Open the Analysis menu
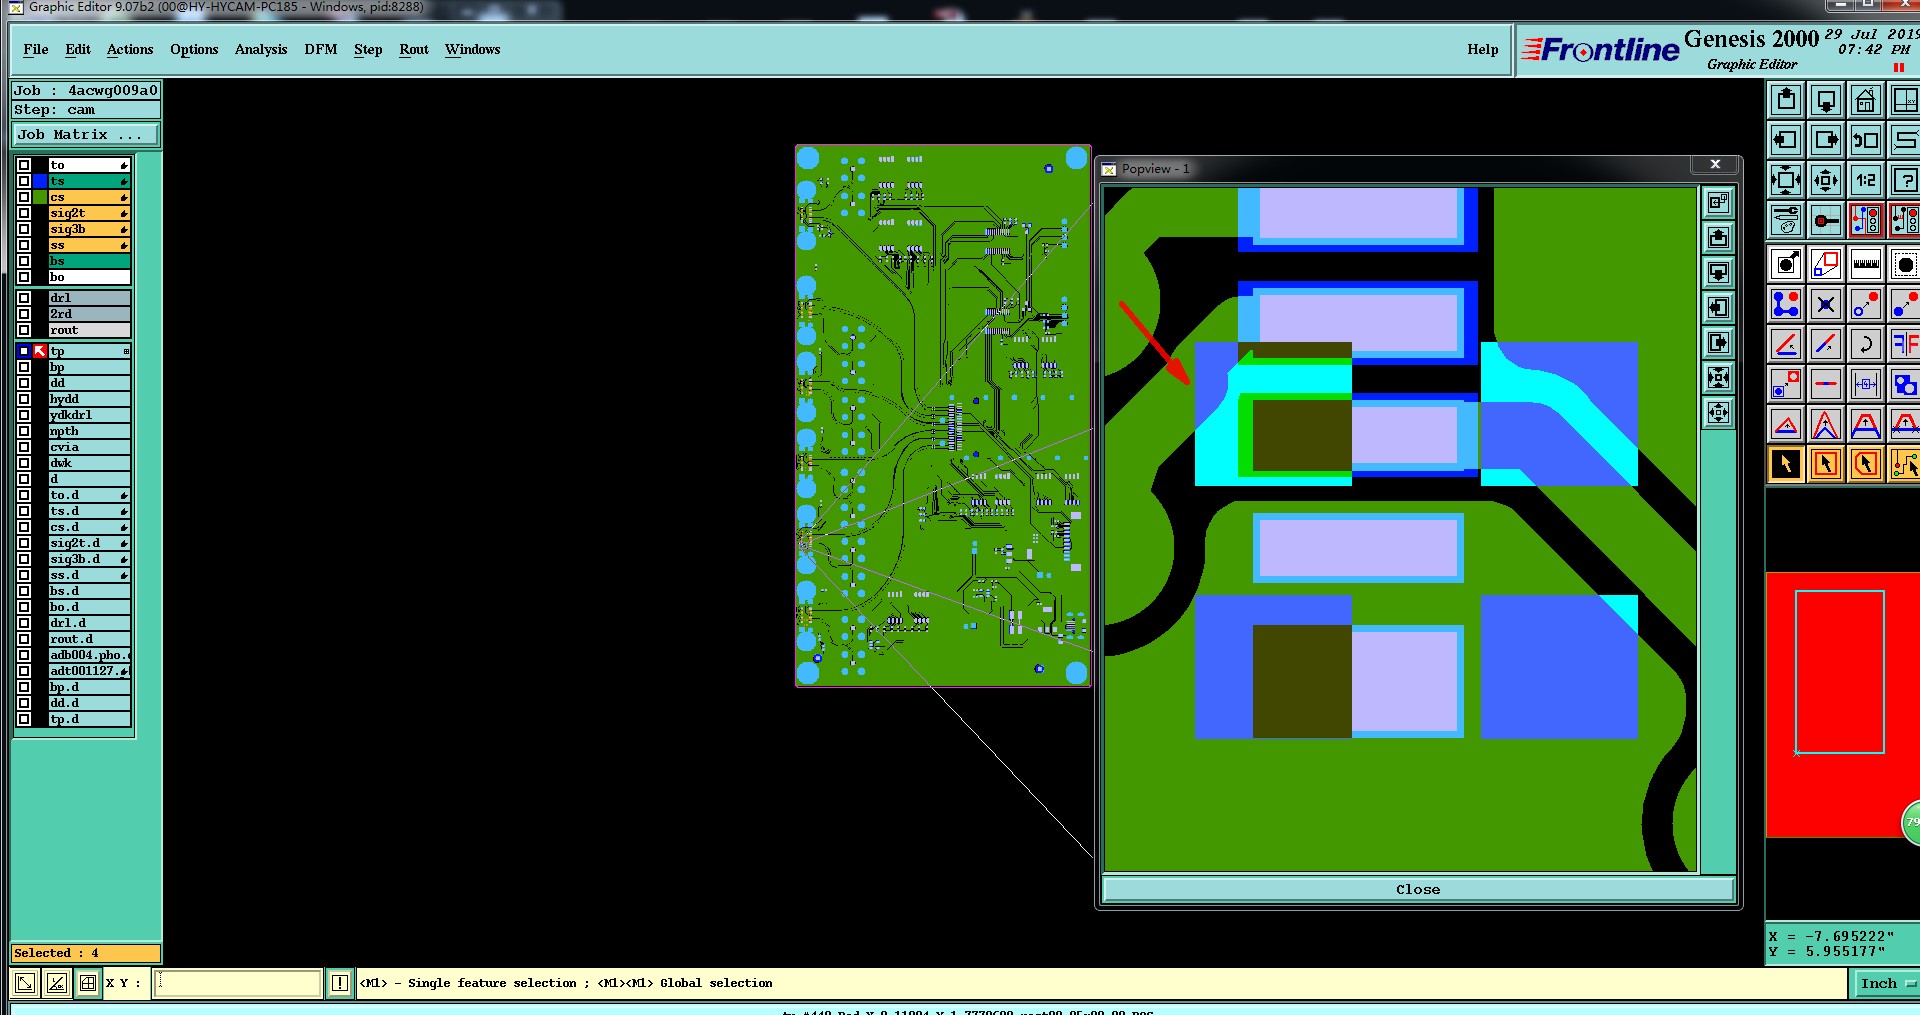This screenshot has height=1015, width=1920. [261, 49]
